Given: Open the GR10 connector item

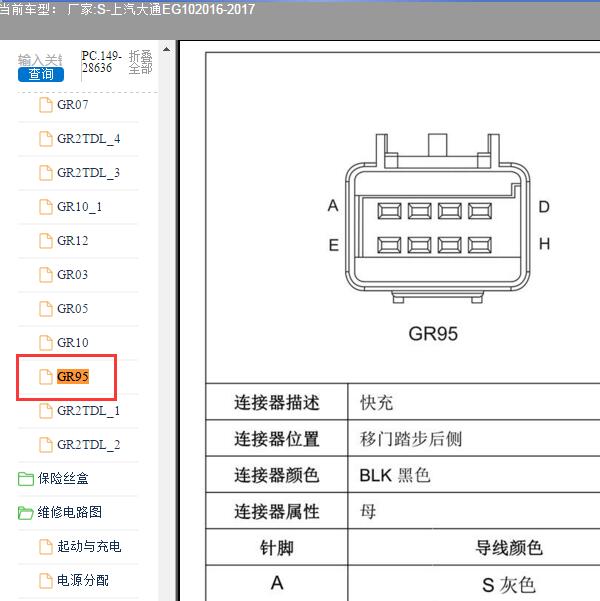Looking at the screenshot, I should click(73, 342).
